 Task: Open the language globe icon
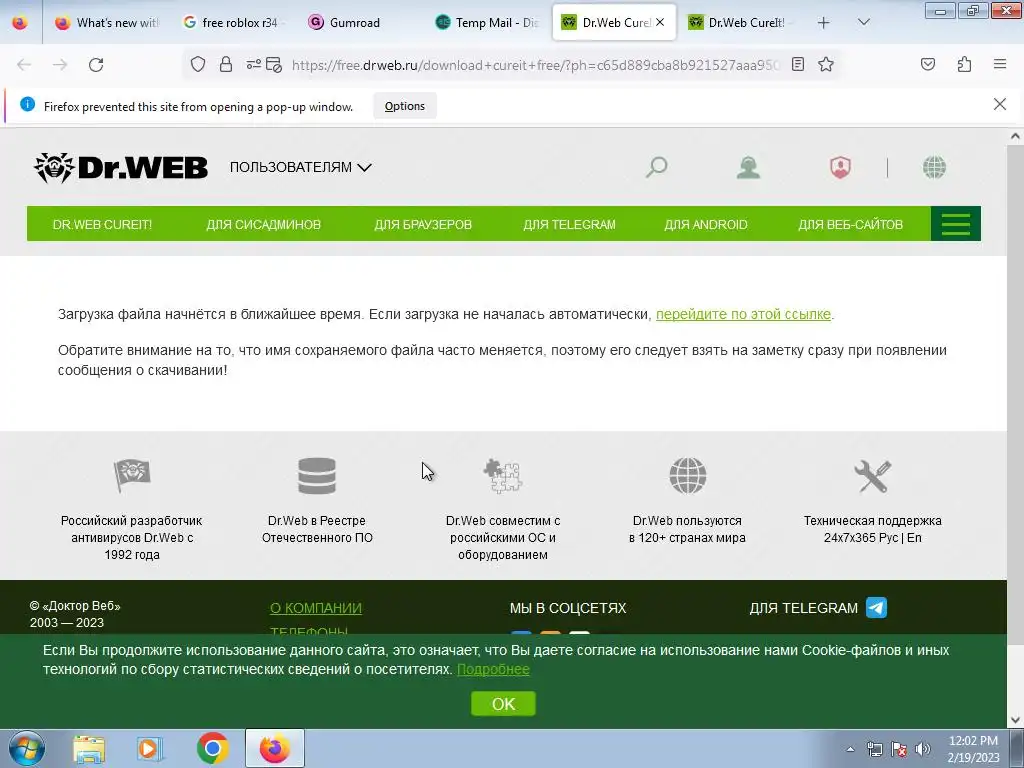935,167
